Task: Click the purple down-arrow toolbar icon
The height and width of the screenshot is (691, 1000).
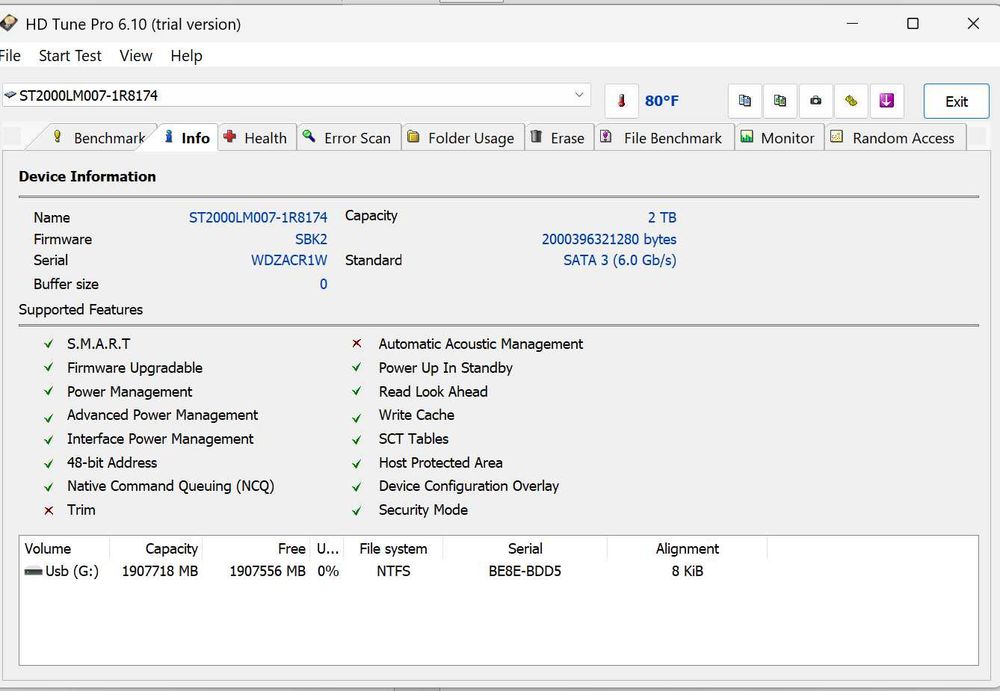Action: click(x=886, y=101)
